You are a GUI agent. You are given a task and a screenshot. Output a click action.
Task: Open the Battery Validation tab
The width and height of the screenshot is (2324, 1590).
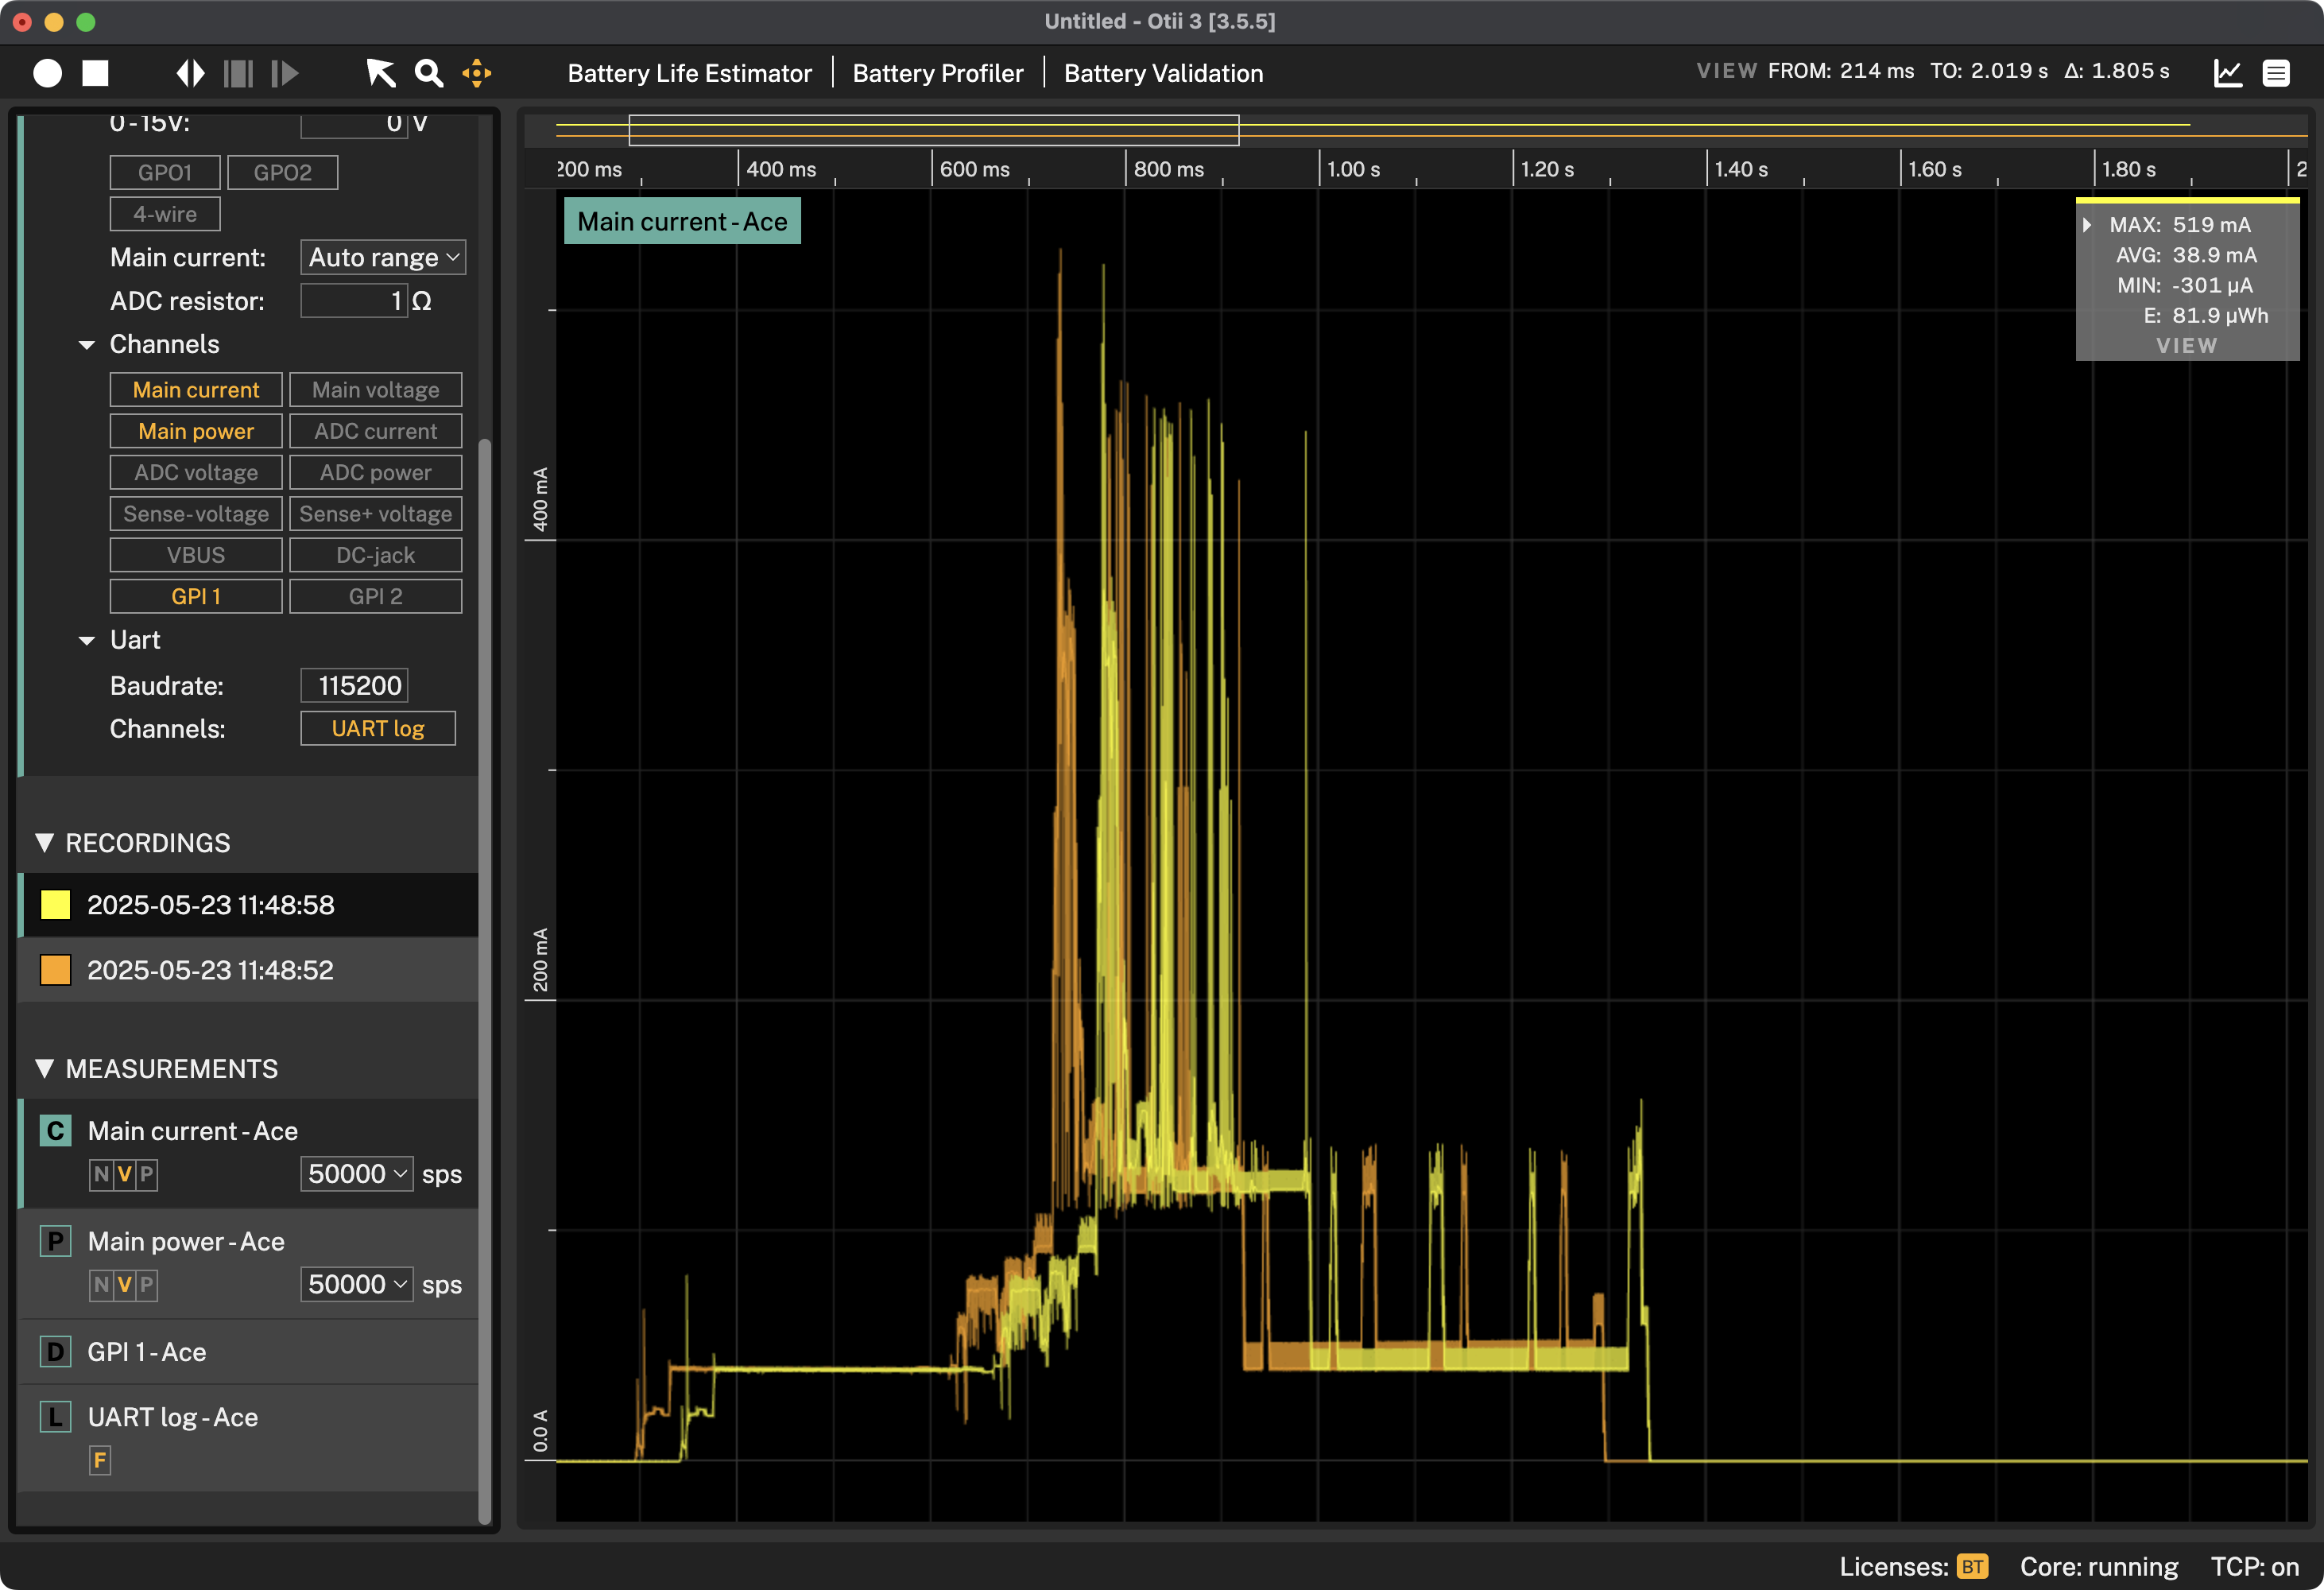[x=1163, y=73]
